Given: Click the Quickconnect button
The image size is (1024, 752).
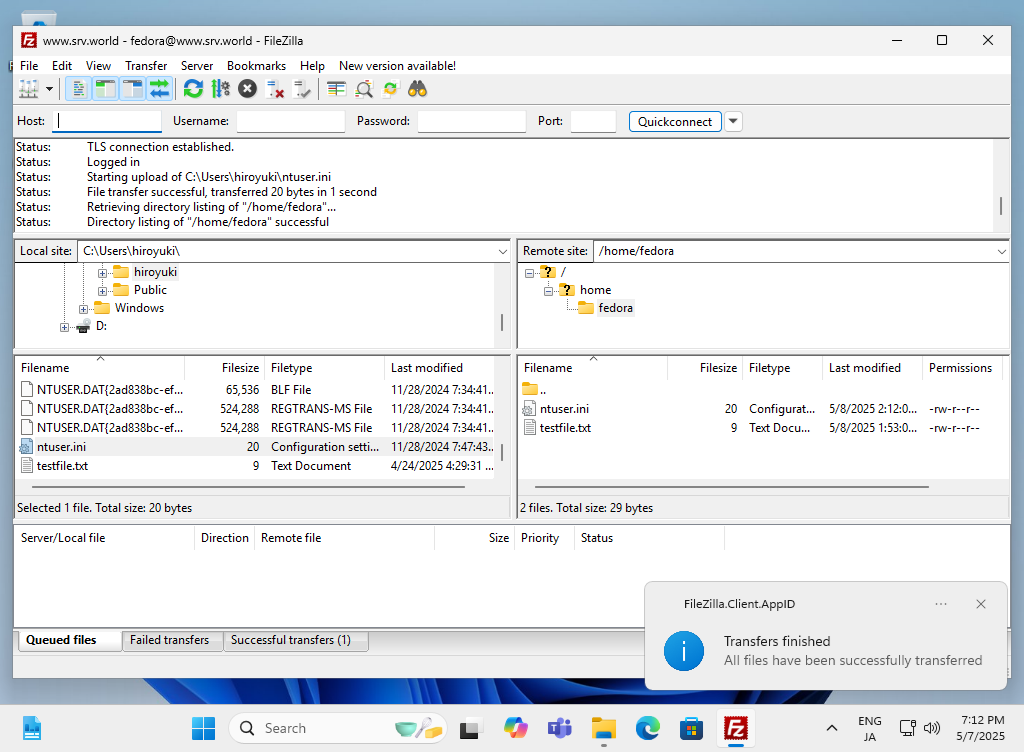Looking at the screenshot, I should (675, 121).
